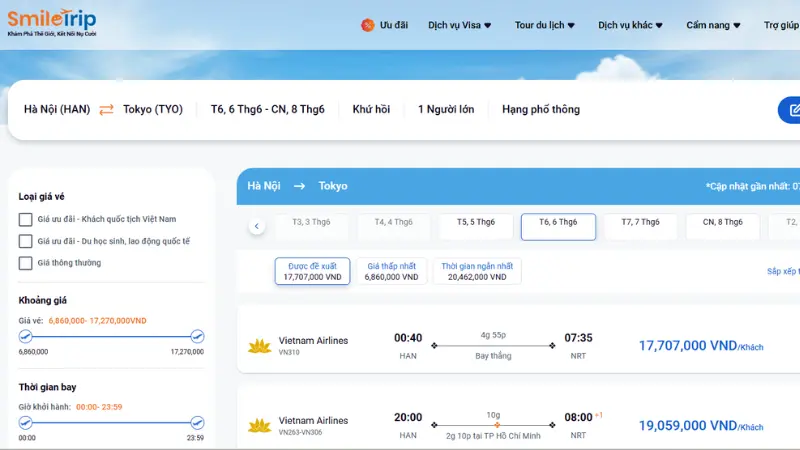Sort by Giá thấp nhất 6,860,000 VND
The width and height of the screenshot is (800, 450).
(x=391, y=271)
